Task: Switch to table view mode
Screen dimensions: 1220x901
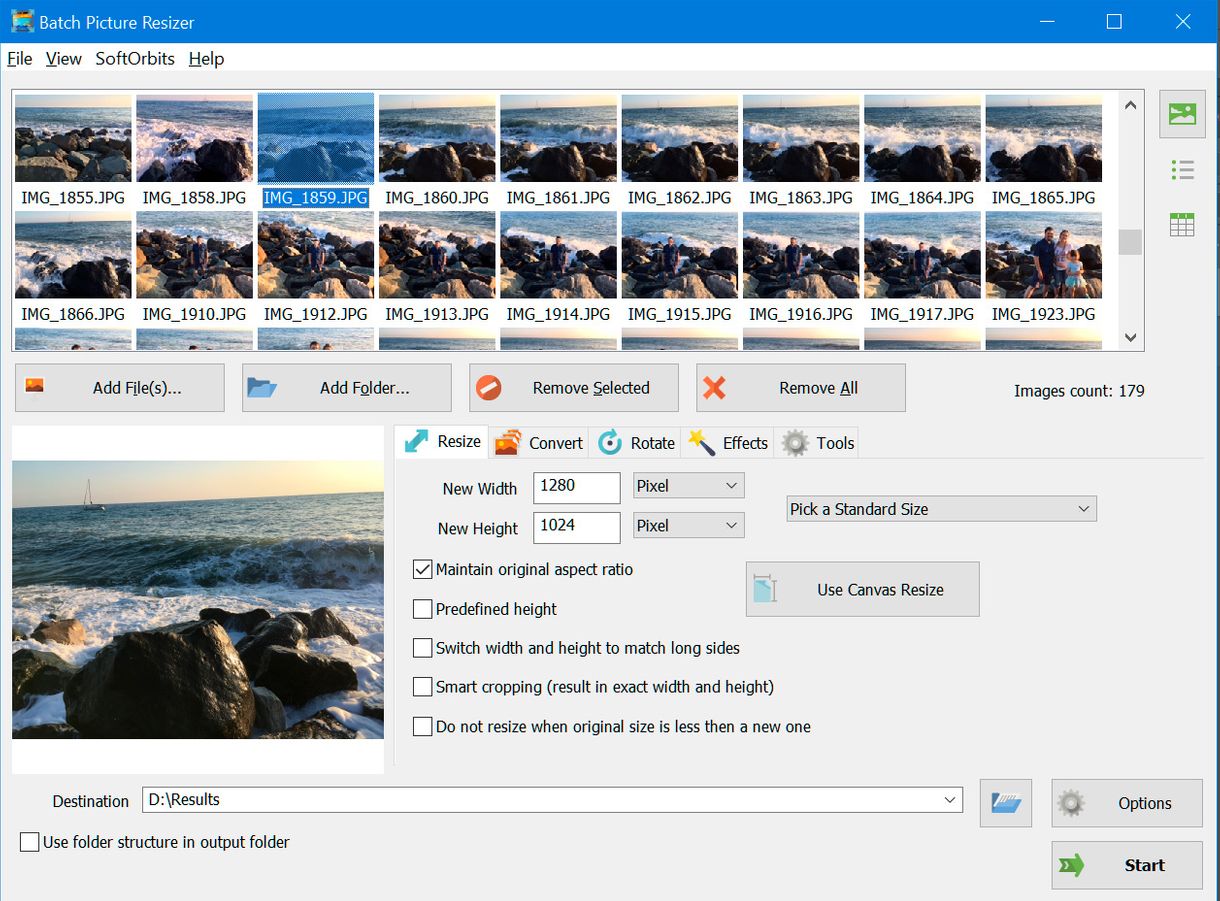Action: (x=1182, y=224)
